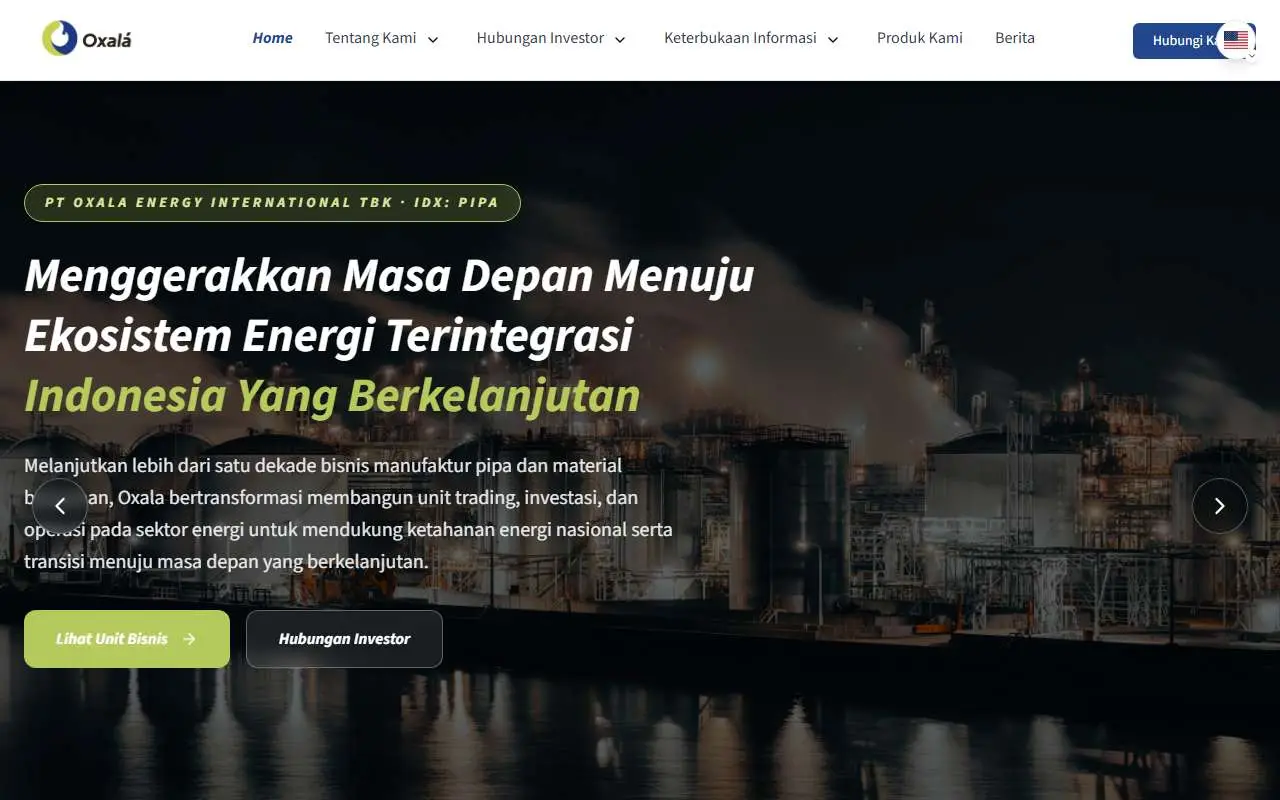Click the Hubungi Kami button

pos(1194,41)
